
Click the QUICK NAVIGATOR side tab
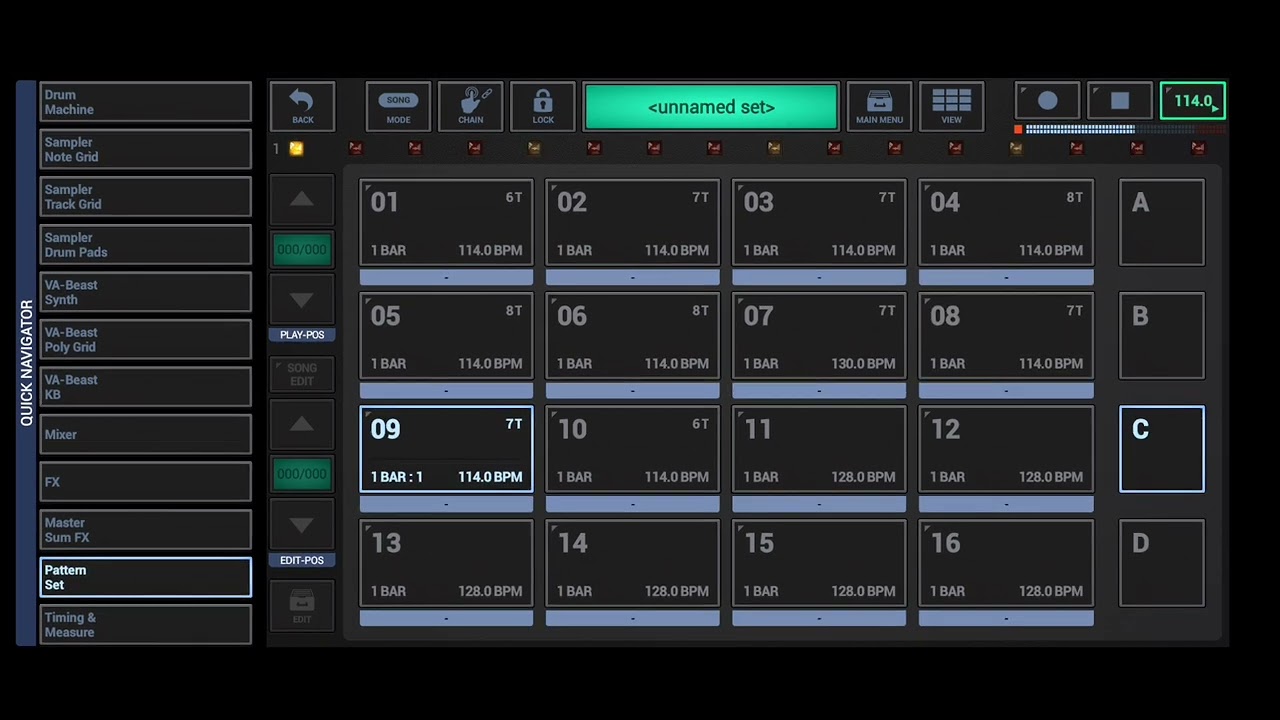(27, 363)
